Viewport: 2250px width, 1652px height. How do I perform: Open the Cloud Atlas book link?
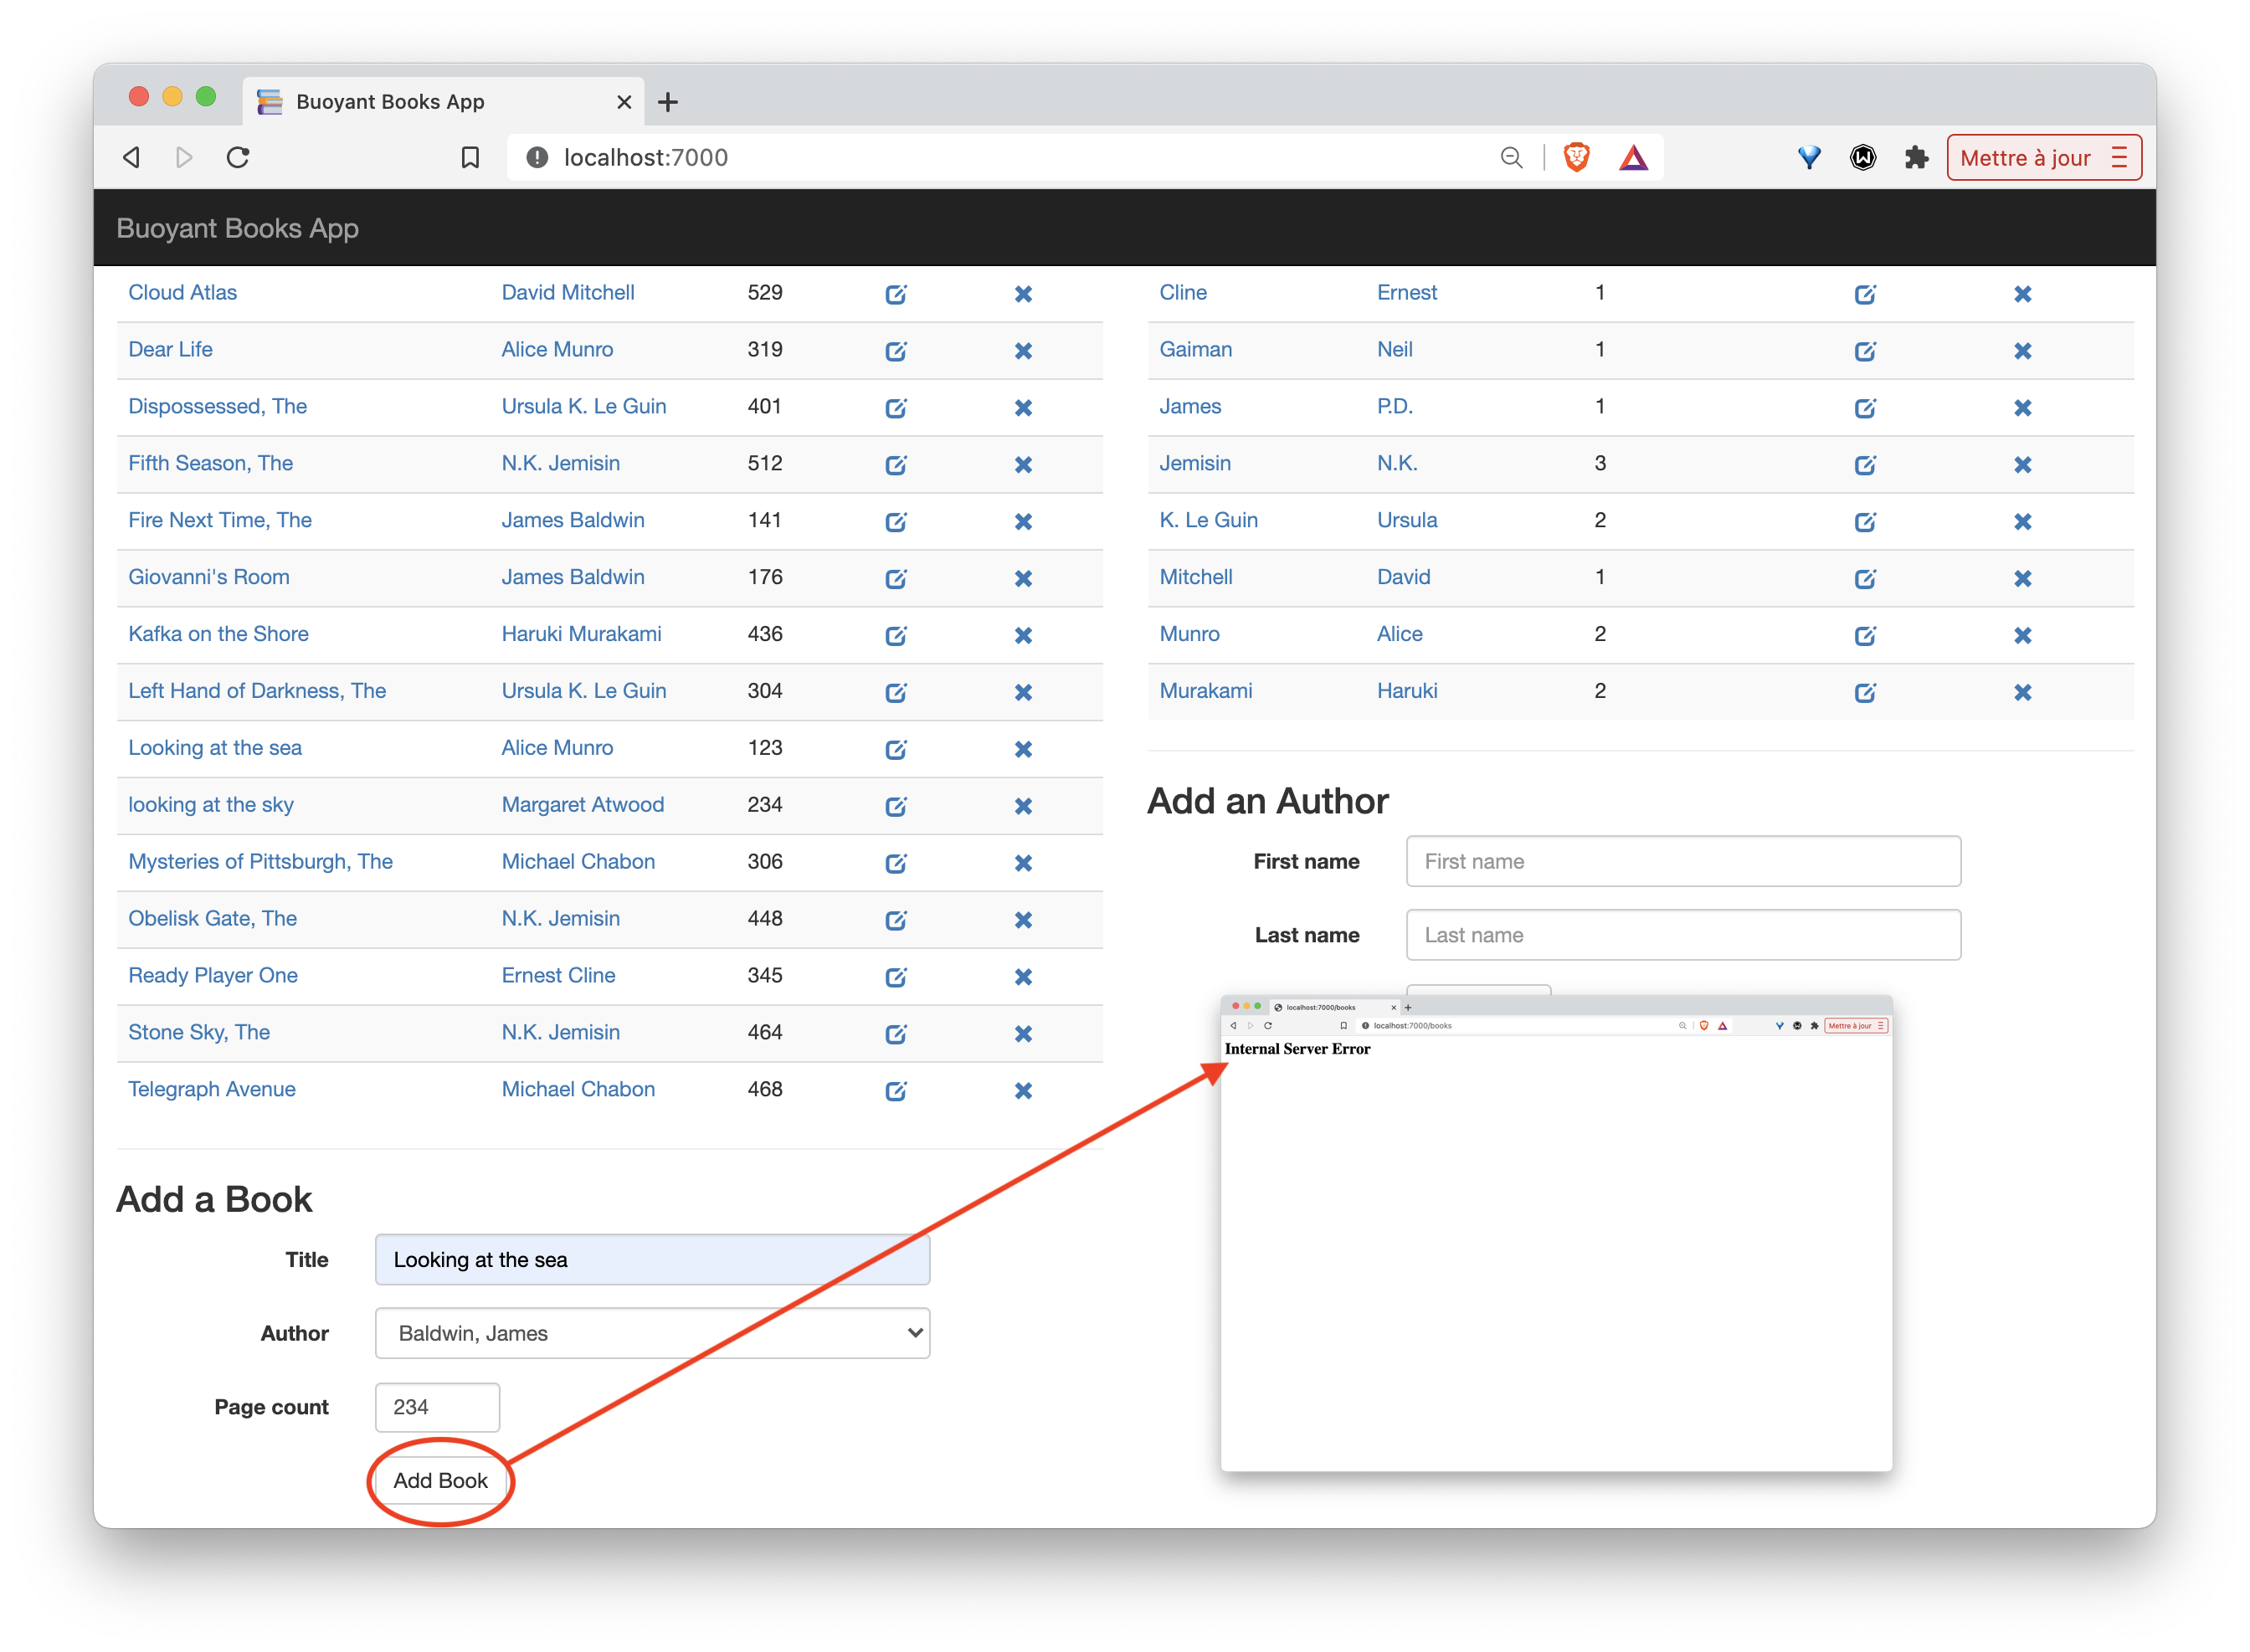pos(182,292)
